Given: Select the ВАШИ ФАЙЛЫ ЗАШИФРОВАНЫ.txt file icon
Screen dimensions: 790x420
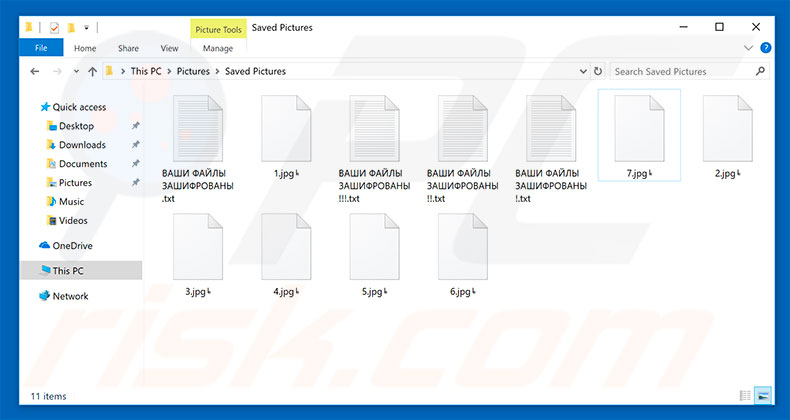Looking at the screenshot, I should click(198, 128).
